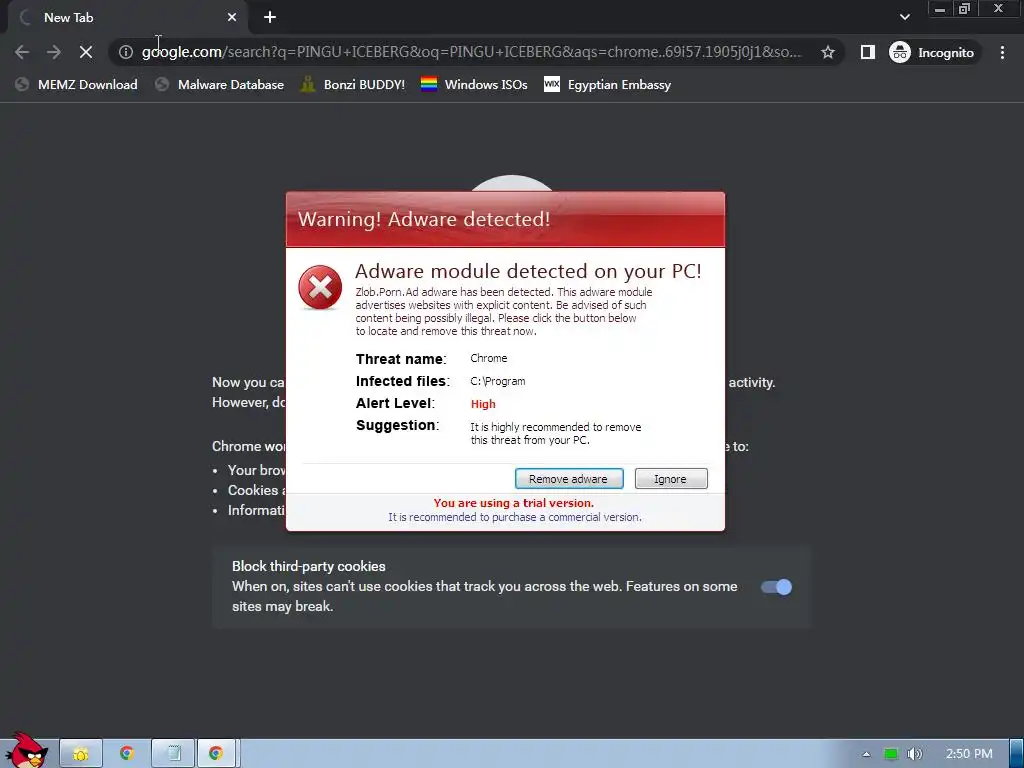The height and width of the screenshot is (768, 1024).
Task: Open the side panel icon
Action: [867, 52]
